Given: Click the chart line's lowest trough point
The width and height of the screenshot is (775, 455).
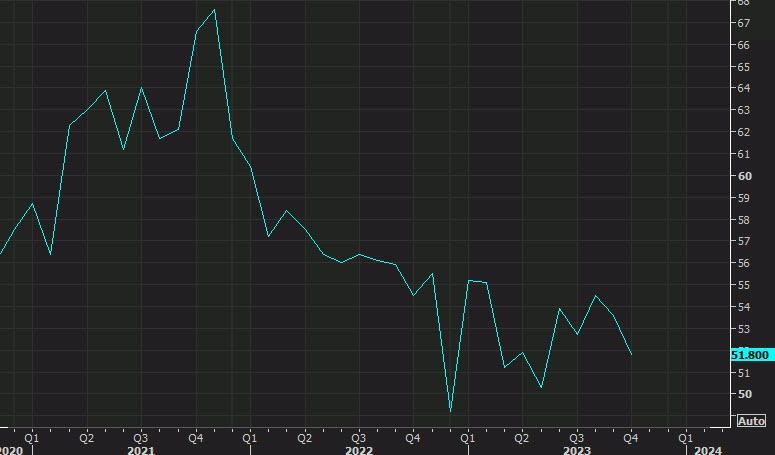Looking at the screenshot, I should click(x=450, y=411).
